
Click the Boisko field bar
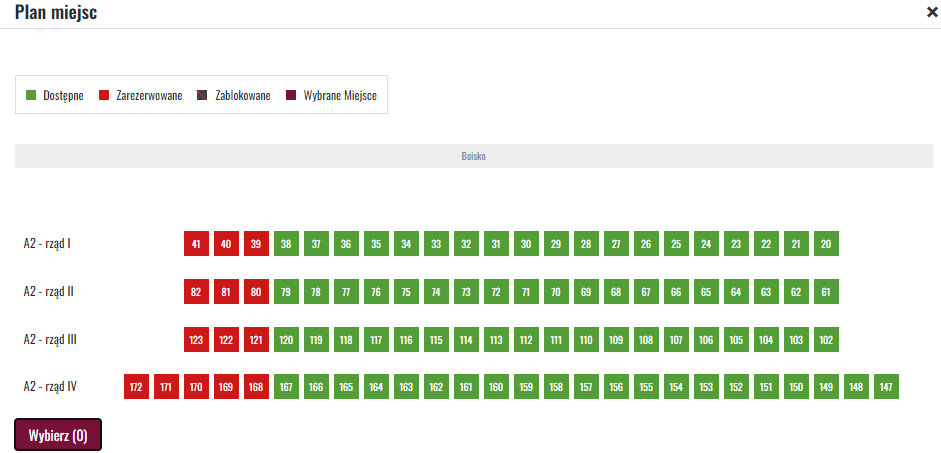tap(474, 156)
